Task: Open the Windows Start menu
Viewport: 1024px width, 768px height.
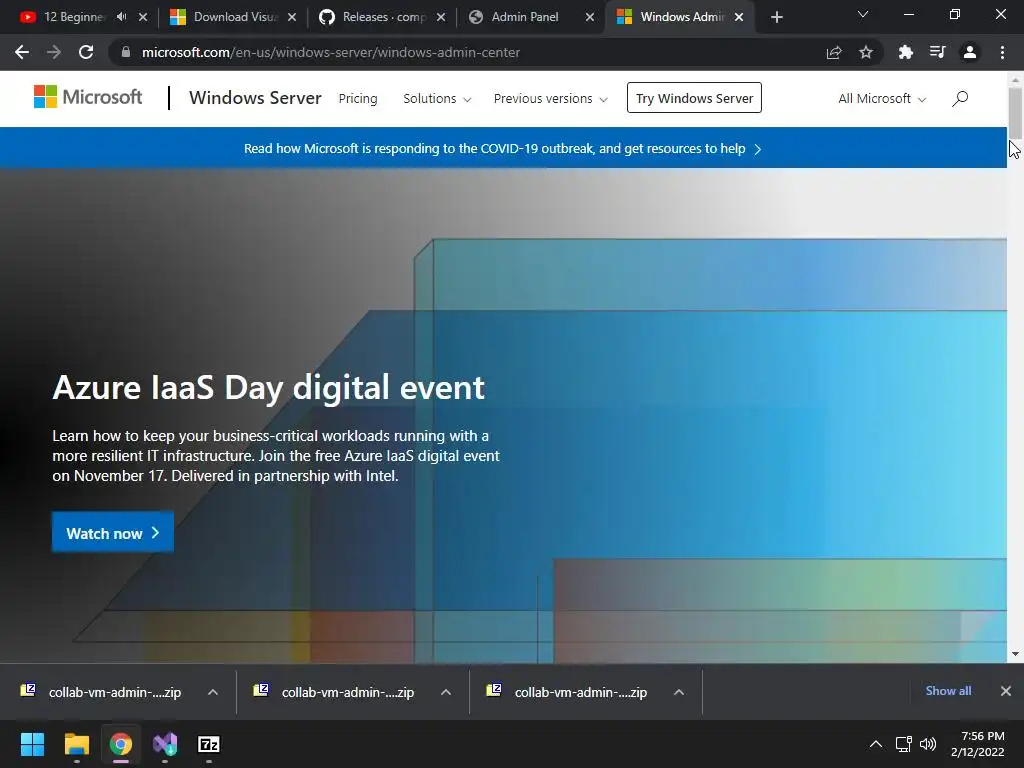Action: (32, 744)
